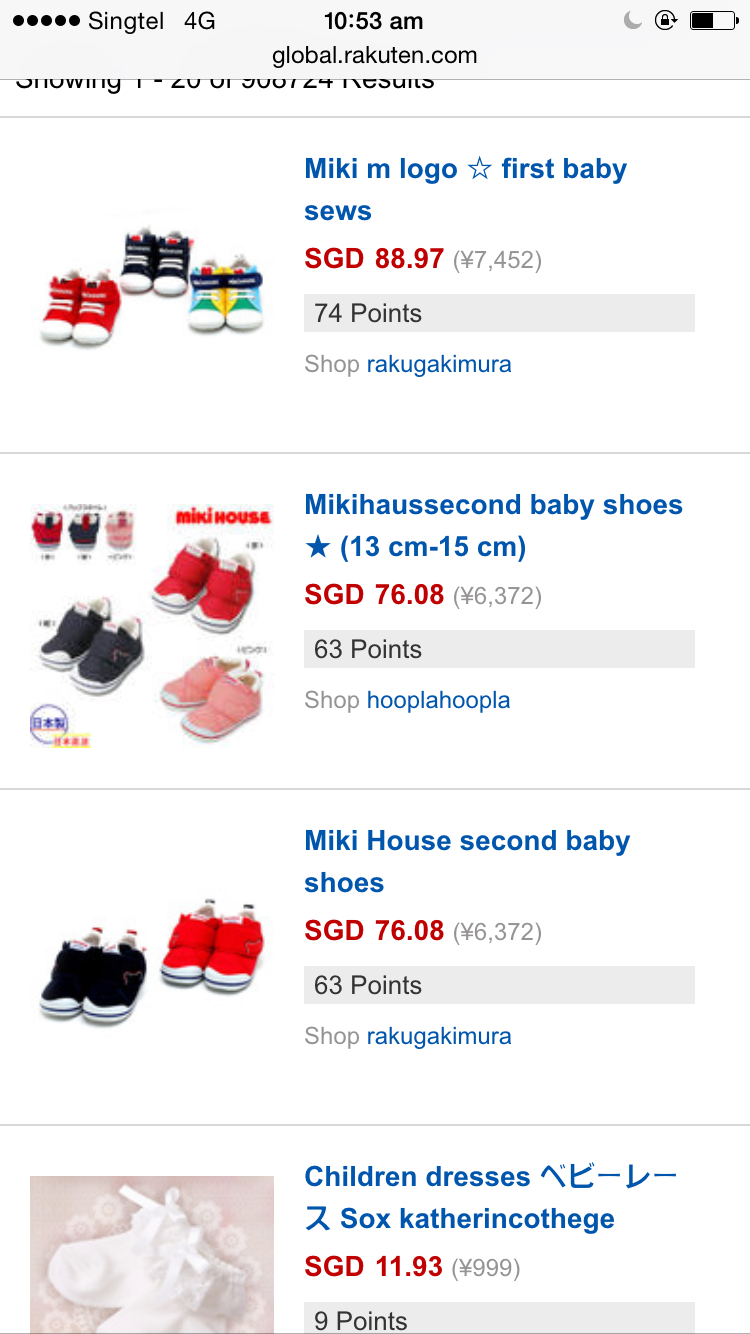Tap the battery icon in status bar
Viewport: 750px width, 1334px height.
[x=713, y=20]
